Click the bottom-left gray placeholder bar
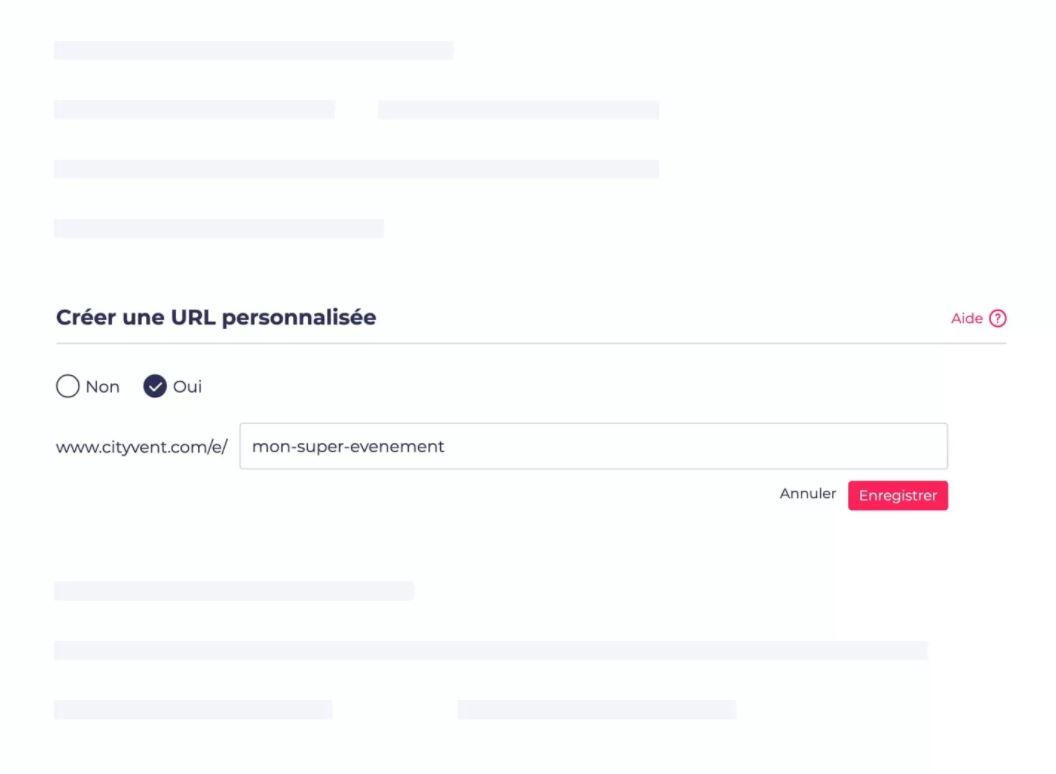Viewport: 1056px width, 774px height. click(193, 709)
